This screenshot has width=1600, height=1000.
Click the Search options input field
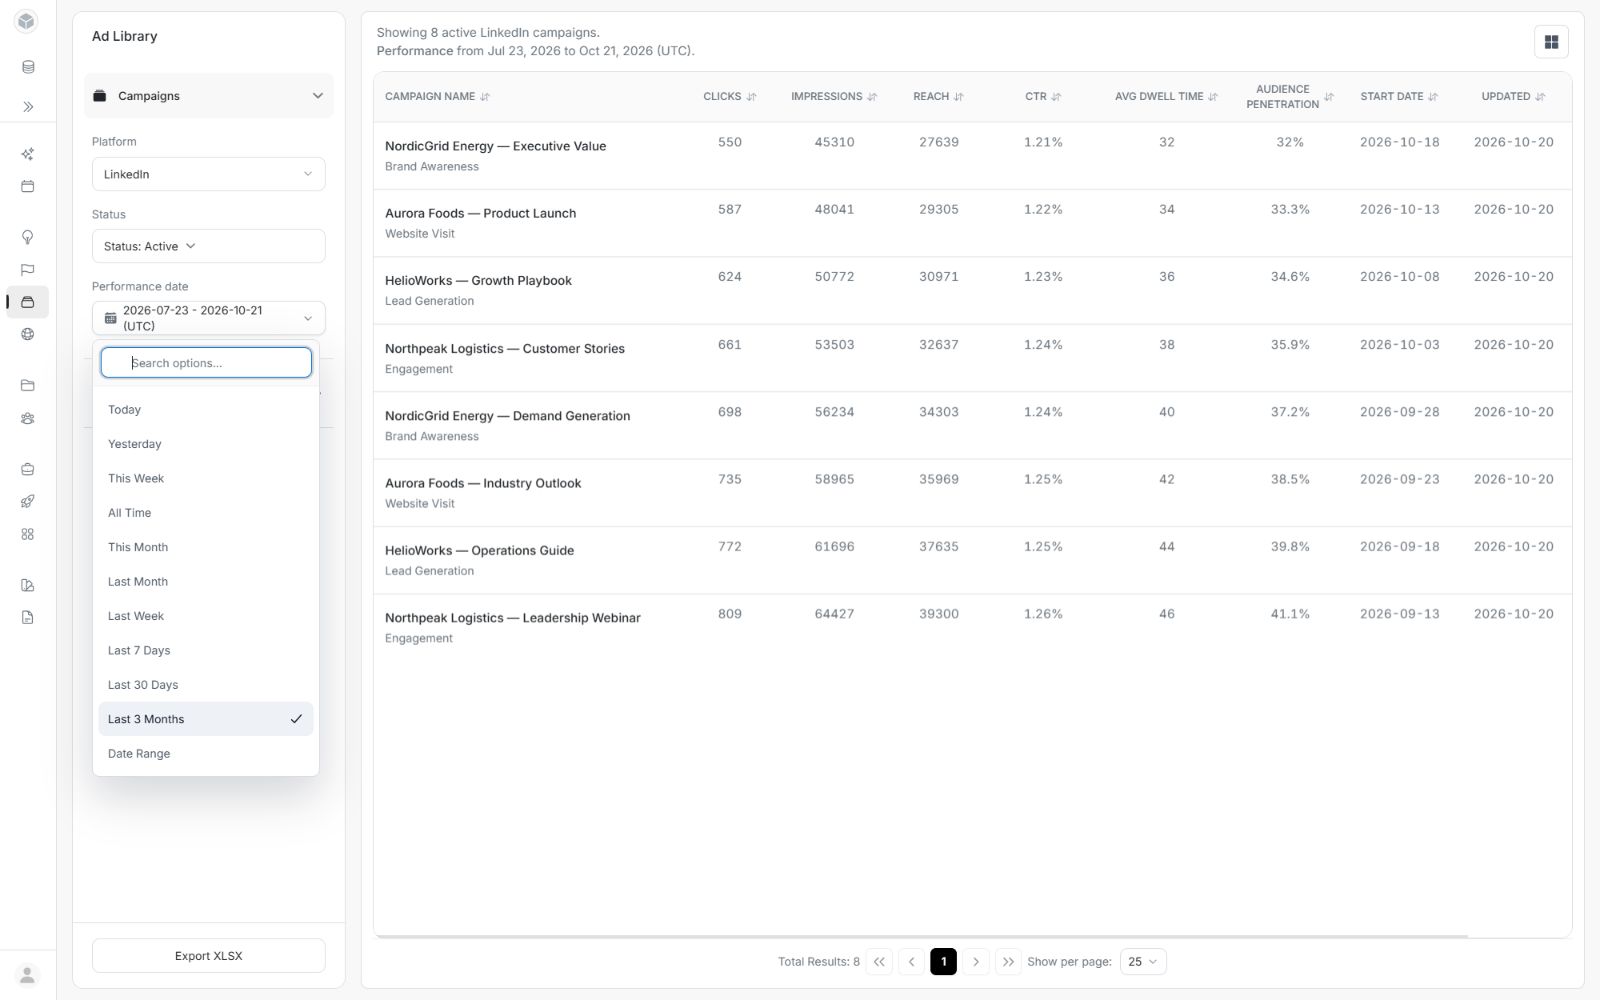pos(206,363)
